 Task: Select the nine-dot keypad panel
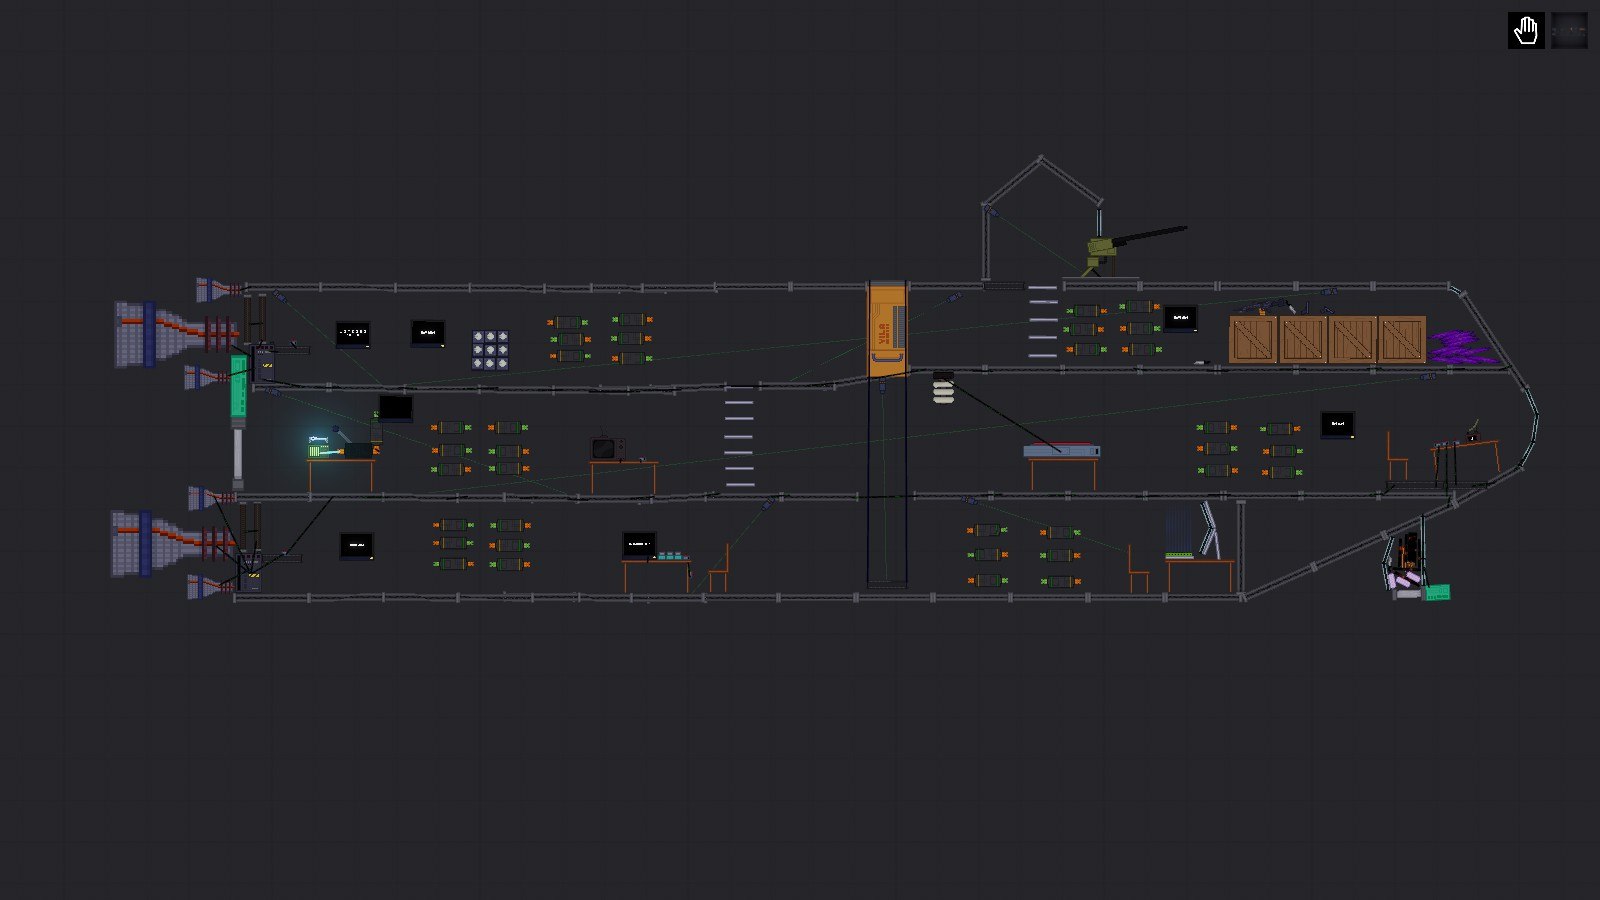(x=490, y=351)
